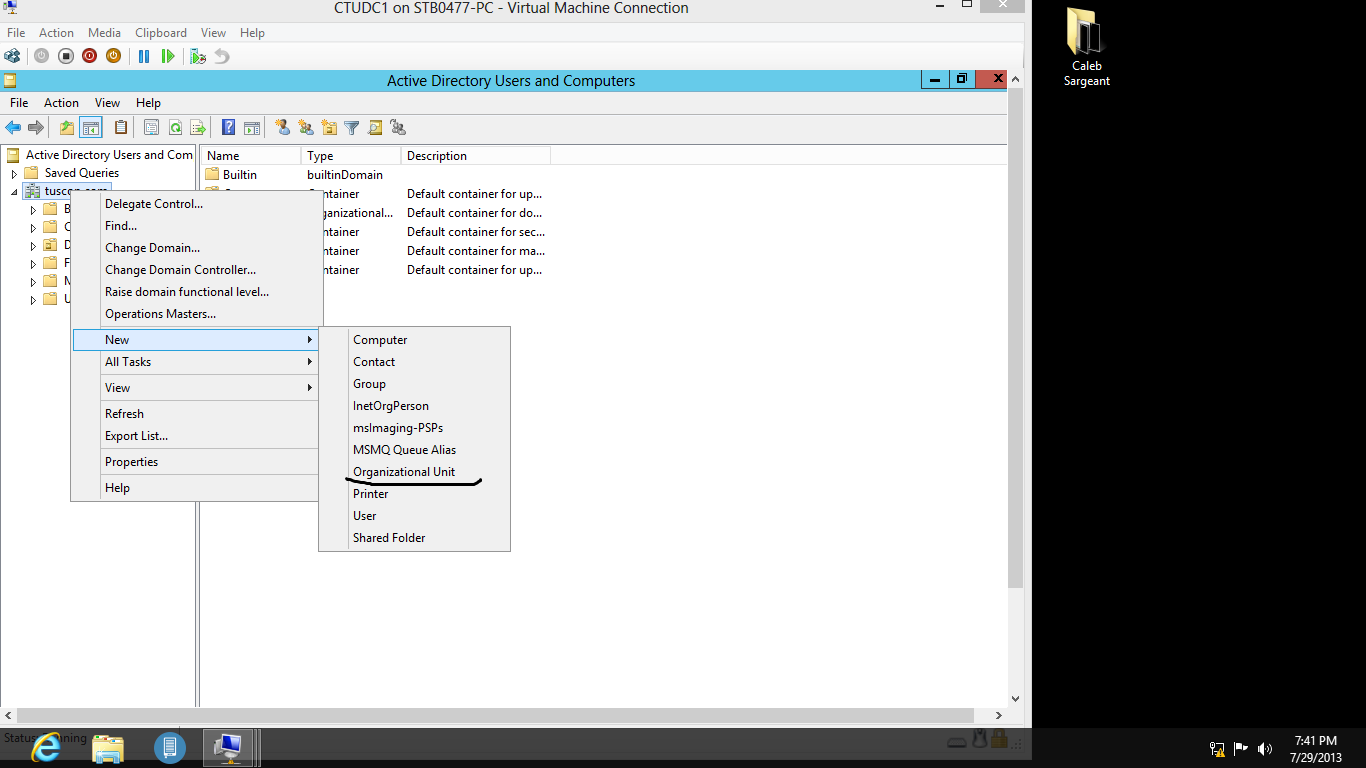Click the orange Save state VM icon

click(x=113, y=56)
